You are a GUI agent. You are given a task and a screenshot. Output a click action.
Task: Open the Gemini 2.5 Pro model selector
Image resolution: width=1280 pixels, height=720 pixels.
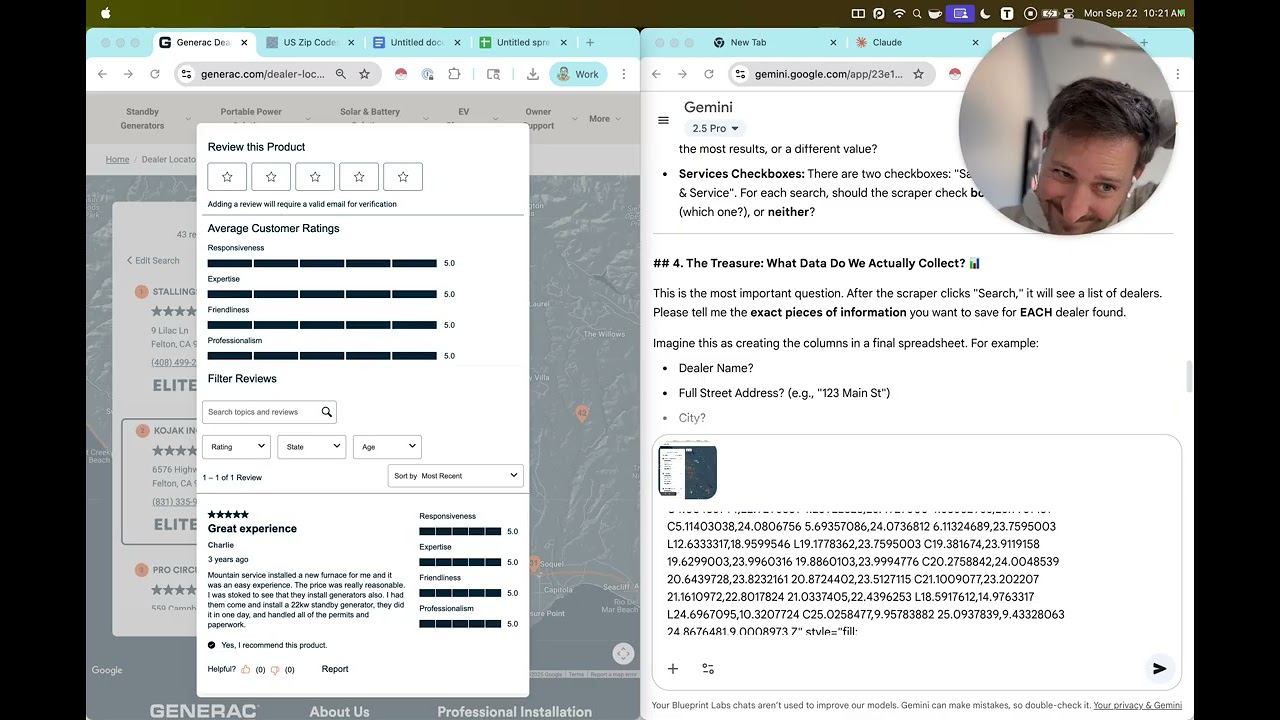[715, 128]
